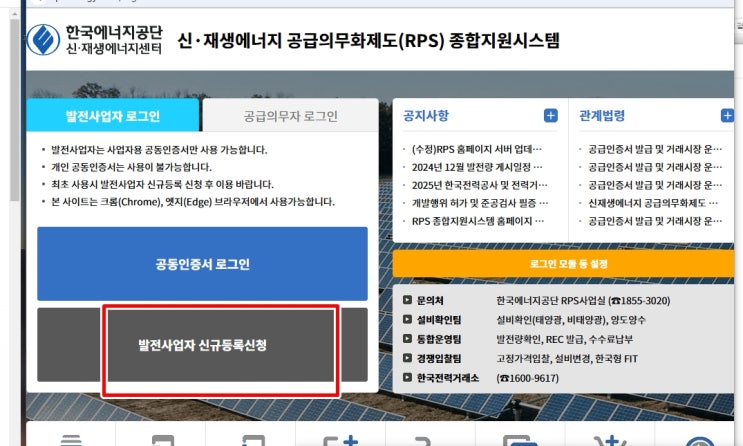
Task: Click the 통합운영팀 bullet icon
Action: click(407, 339)
